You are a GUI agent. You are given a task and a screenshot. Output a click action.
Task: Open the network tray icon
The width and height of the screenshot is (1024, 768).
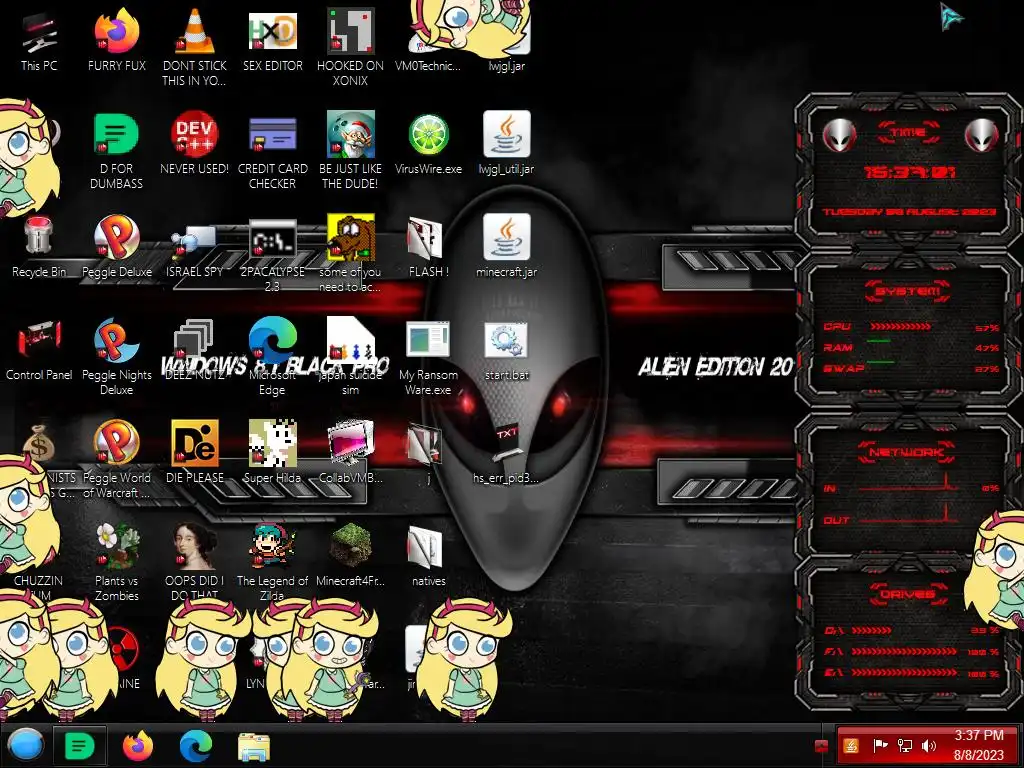[904, 745]
